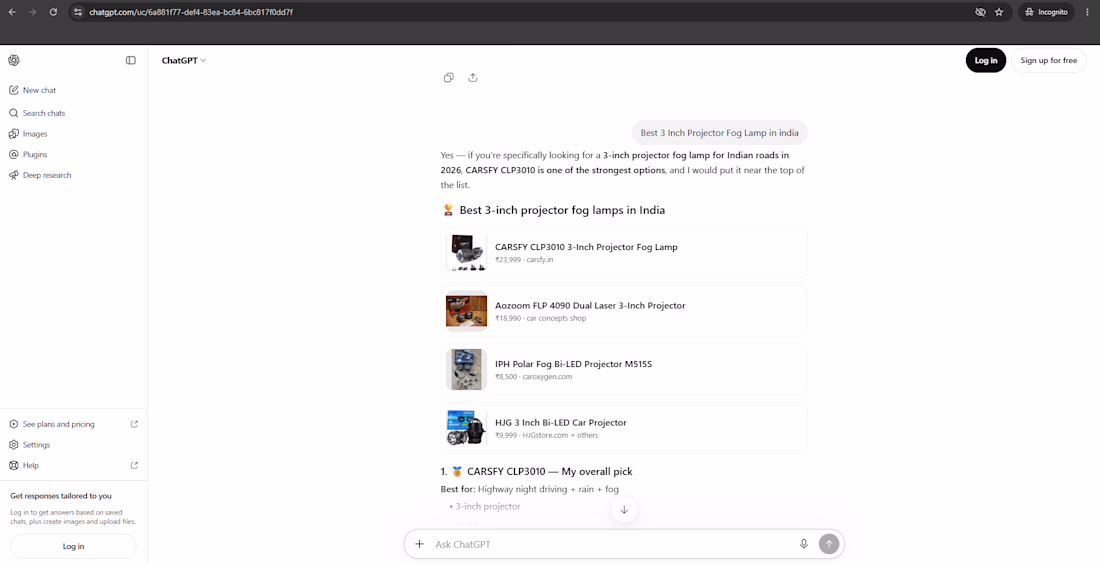
Task: Open Aozoom FLP 4090 Dual Laser card
Action: pos(624,311)
